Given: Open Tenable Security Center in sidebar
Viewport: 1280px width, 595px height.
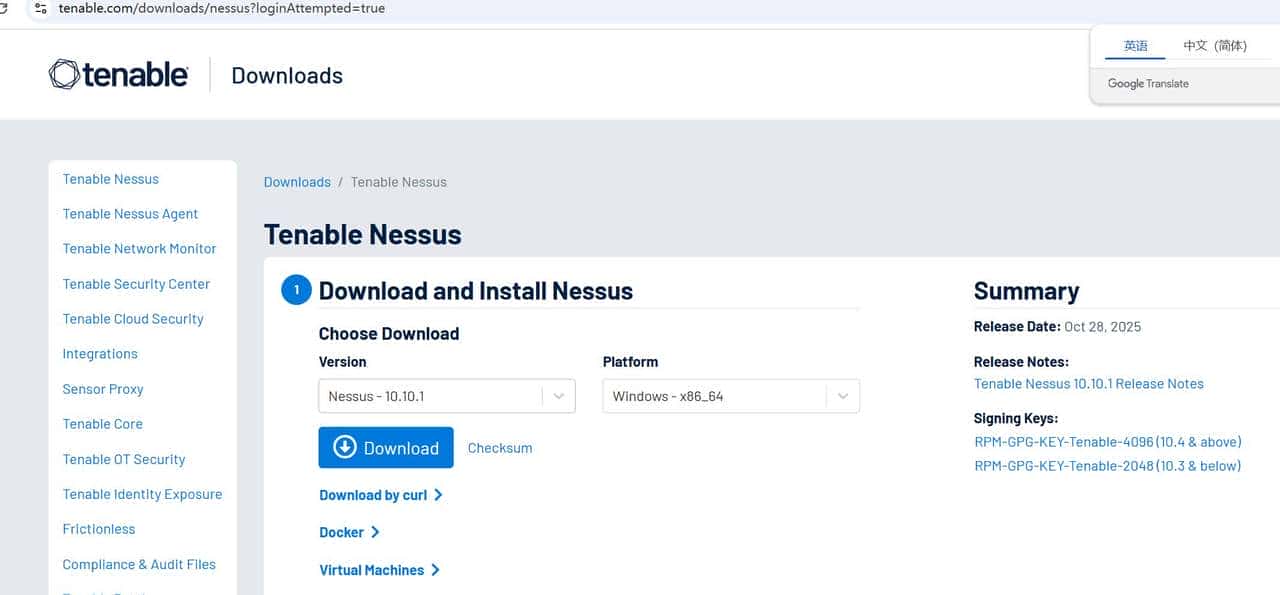Looking at the screenshot, I should [x=136, y=284].
